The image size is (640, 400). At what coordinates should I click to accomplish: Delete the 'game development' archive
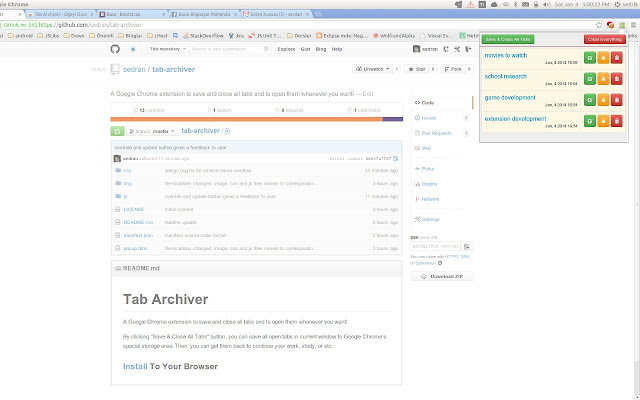coord(616,100)
